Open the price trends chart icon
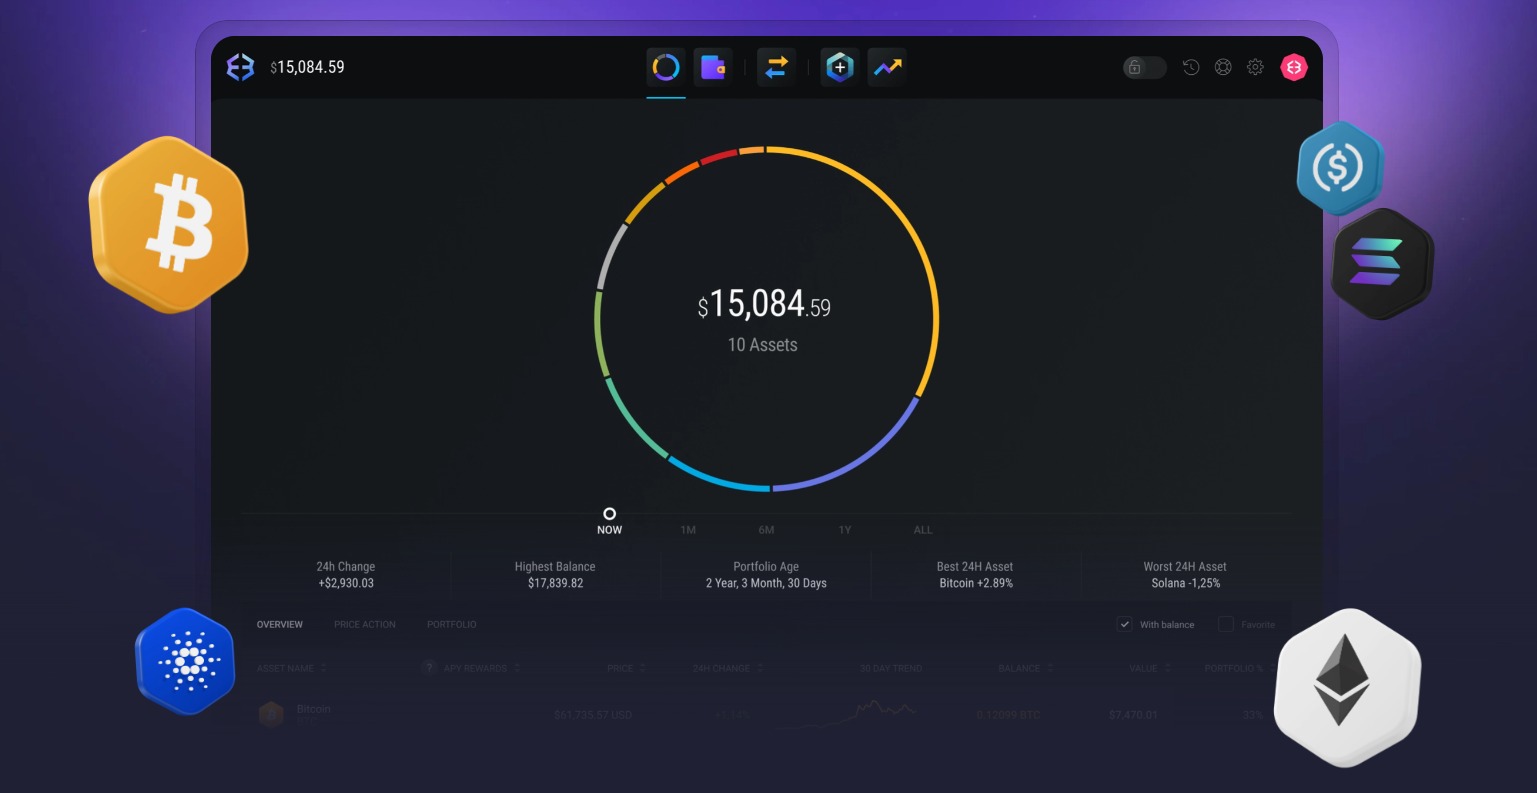The width and height of the screenshot is (1537, 793). coord(887,66)
